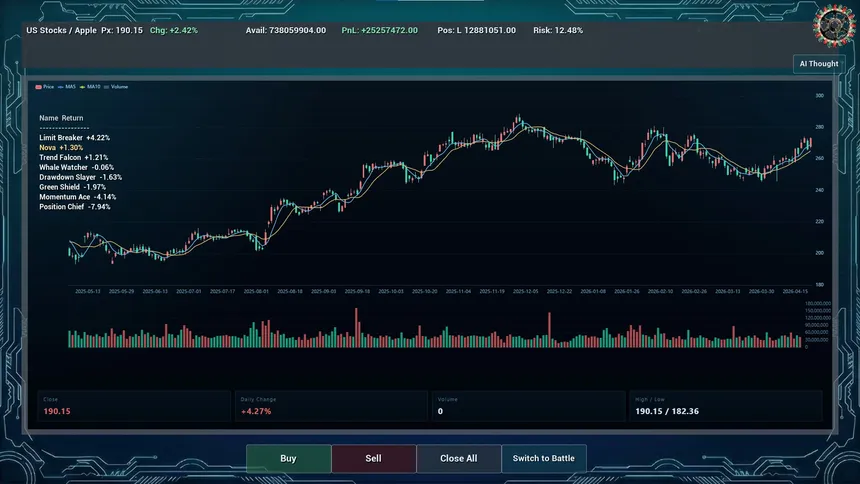Click Switch to Battle
Image resolution: width=860 pixels, height=484 pixels.
(544, 458)
